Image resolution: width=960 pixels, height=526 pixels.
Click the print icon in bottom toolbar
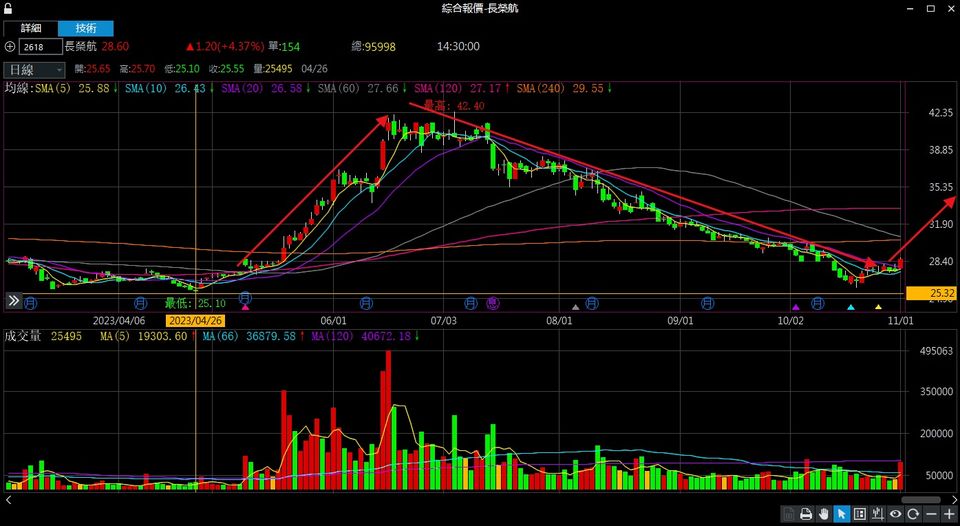(806, 514)
